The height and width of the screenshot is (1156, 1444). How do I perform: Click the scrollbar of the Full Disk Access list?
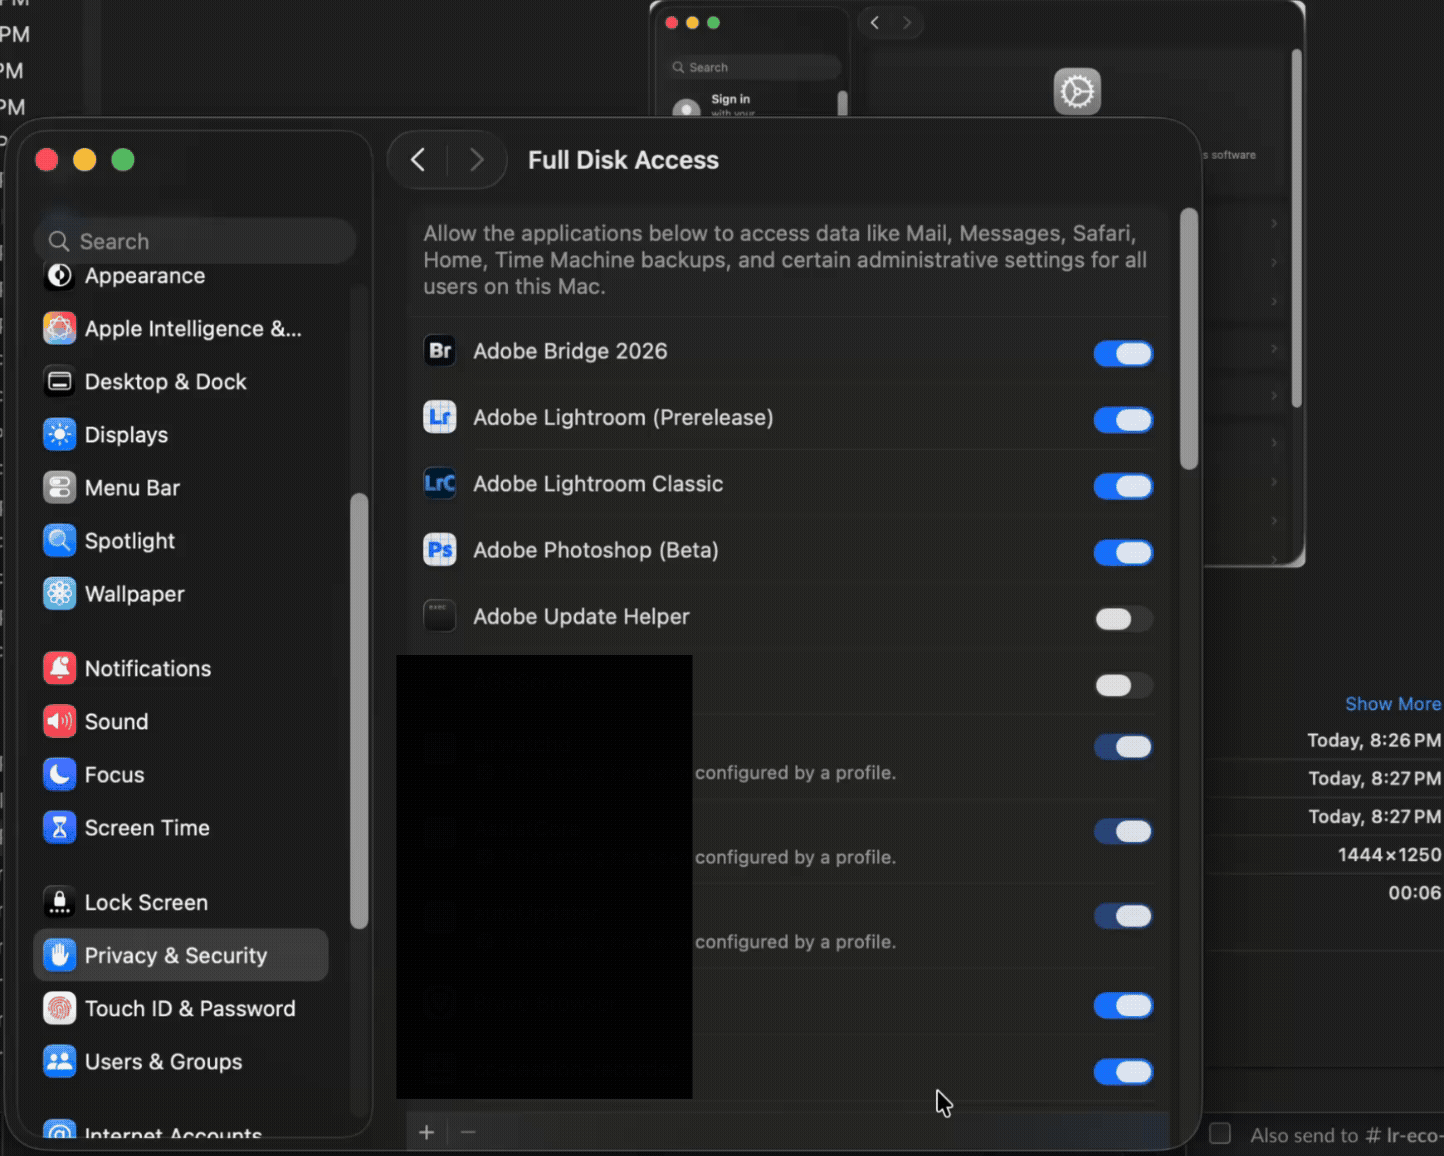pyautogui.click(x=1188, y=339)
